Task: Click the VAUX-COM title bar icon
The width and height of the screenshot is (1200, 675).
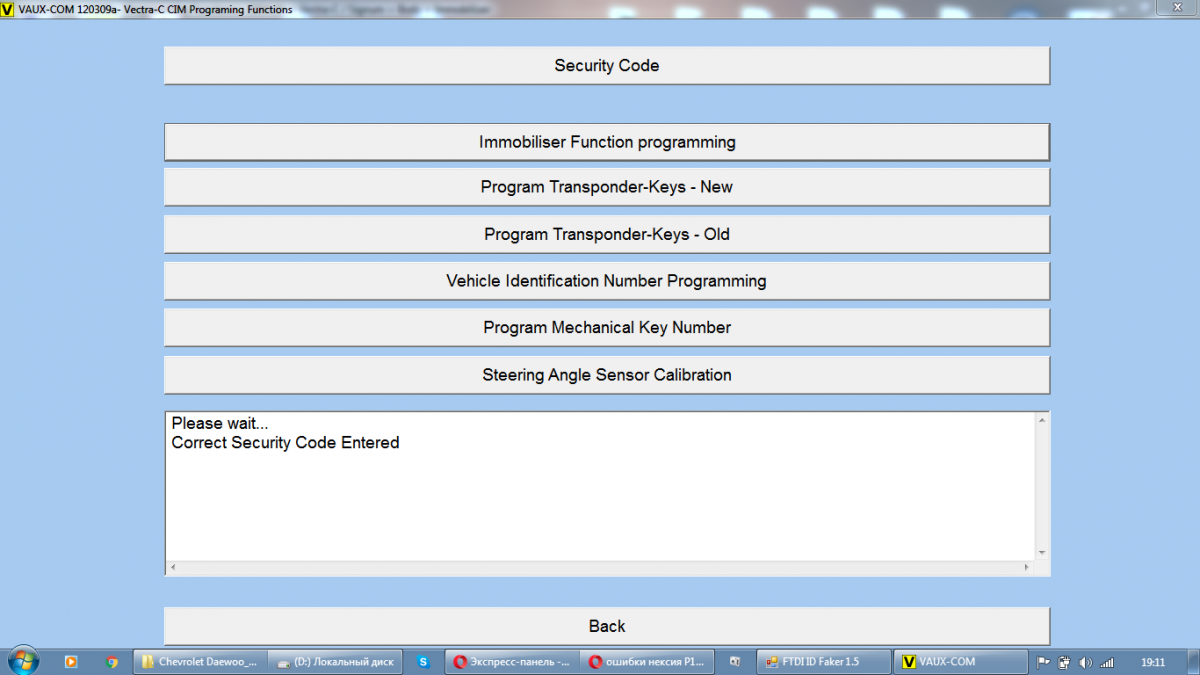Action: coord(8,9)
